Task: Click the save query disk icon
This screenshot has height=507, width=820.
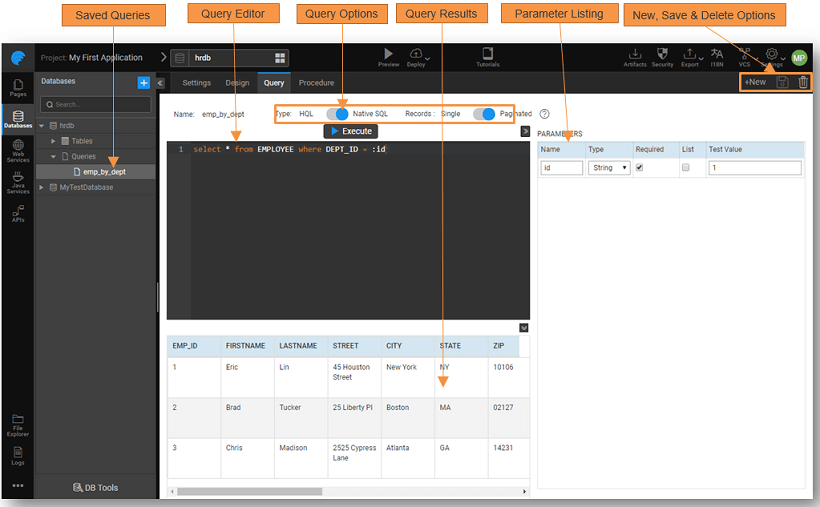Action: (x=783, y=82)
